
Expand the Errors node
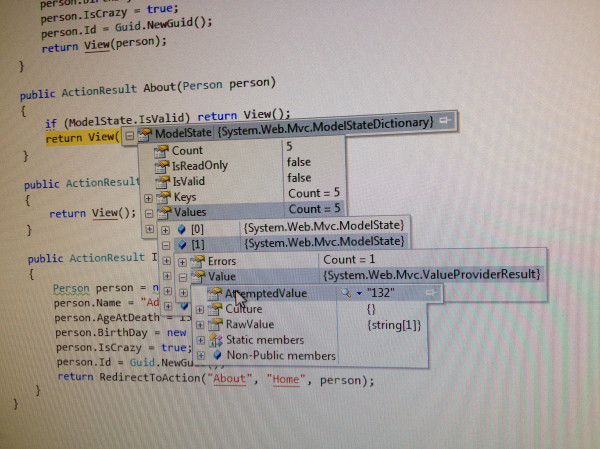pos(182,262)
